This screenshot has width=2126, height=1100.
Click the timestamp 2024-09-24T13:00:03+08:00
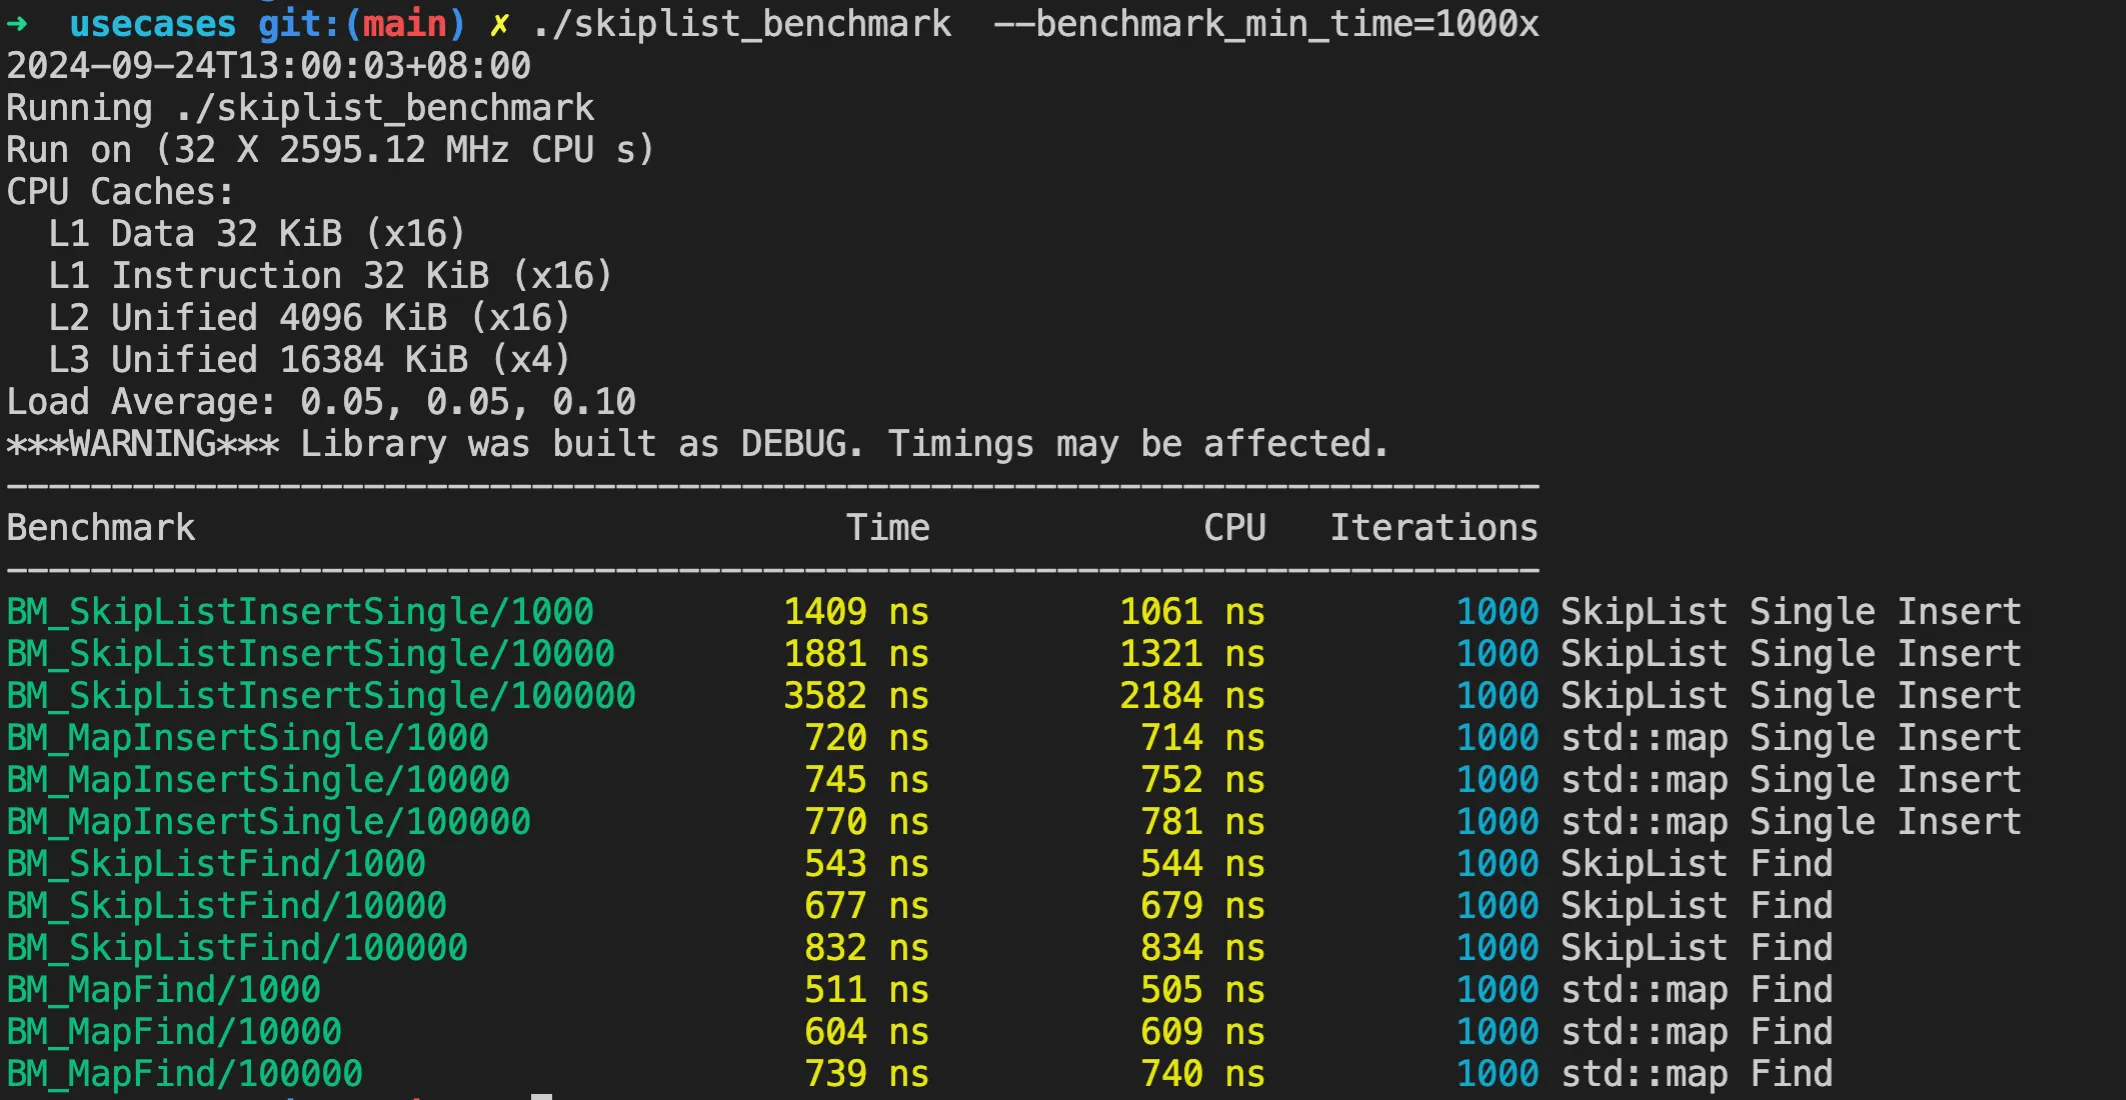pyautogui.click(x=269, y=66)
